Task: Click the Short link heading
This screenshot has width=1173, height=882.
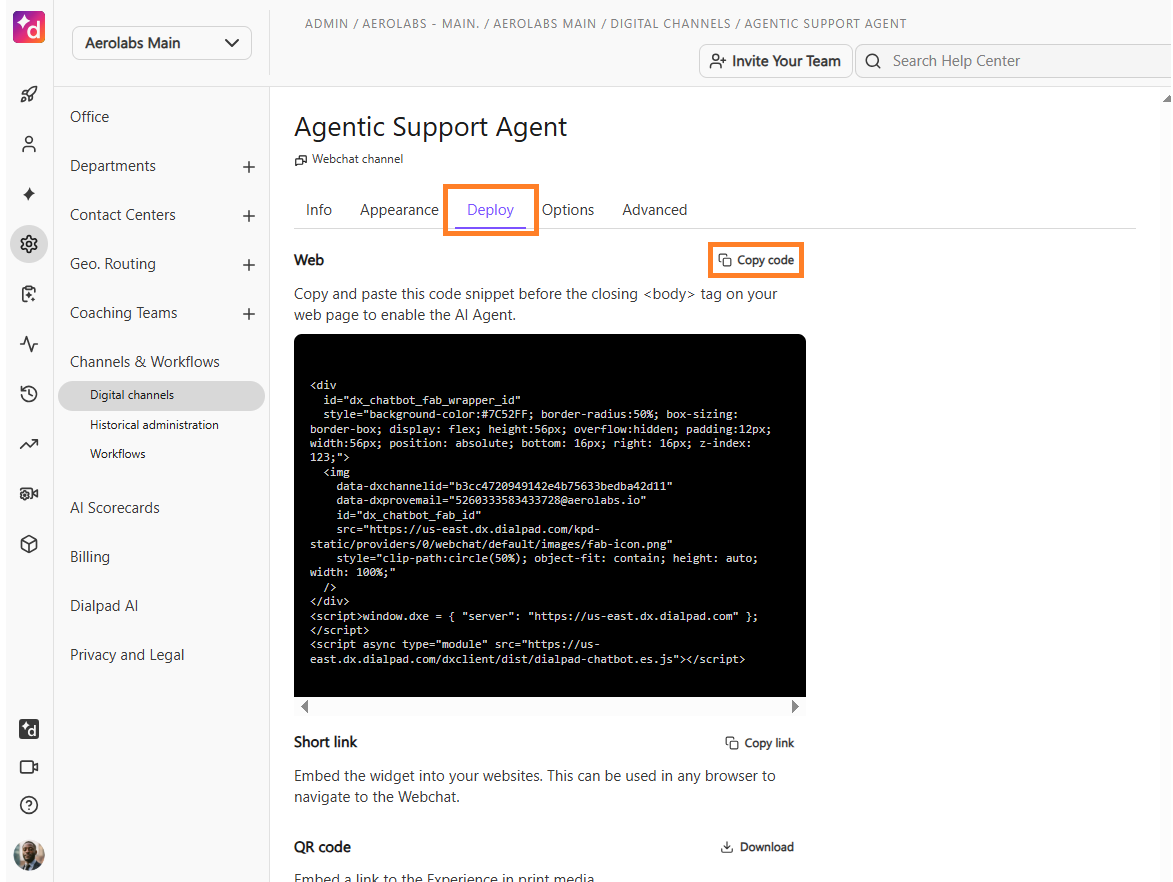Action: 325,742
